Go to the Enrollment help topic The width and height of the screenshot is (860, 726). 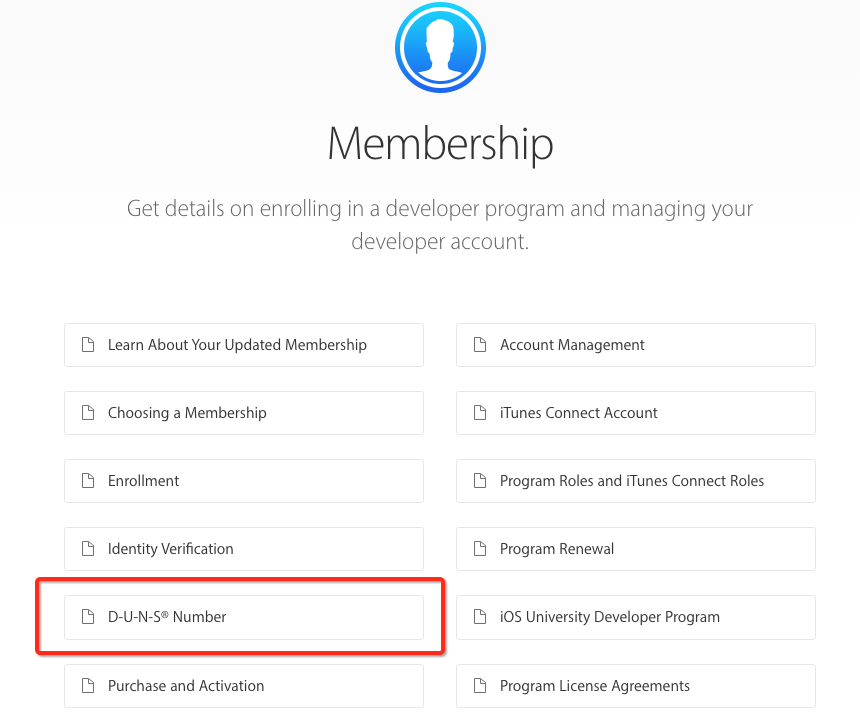[x=144, y=481]
